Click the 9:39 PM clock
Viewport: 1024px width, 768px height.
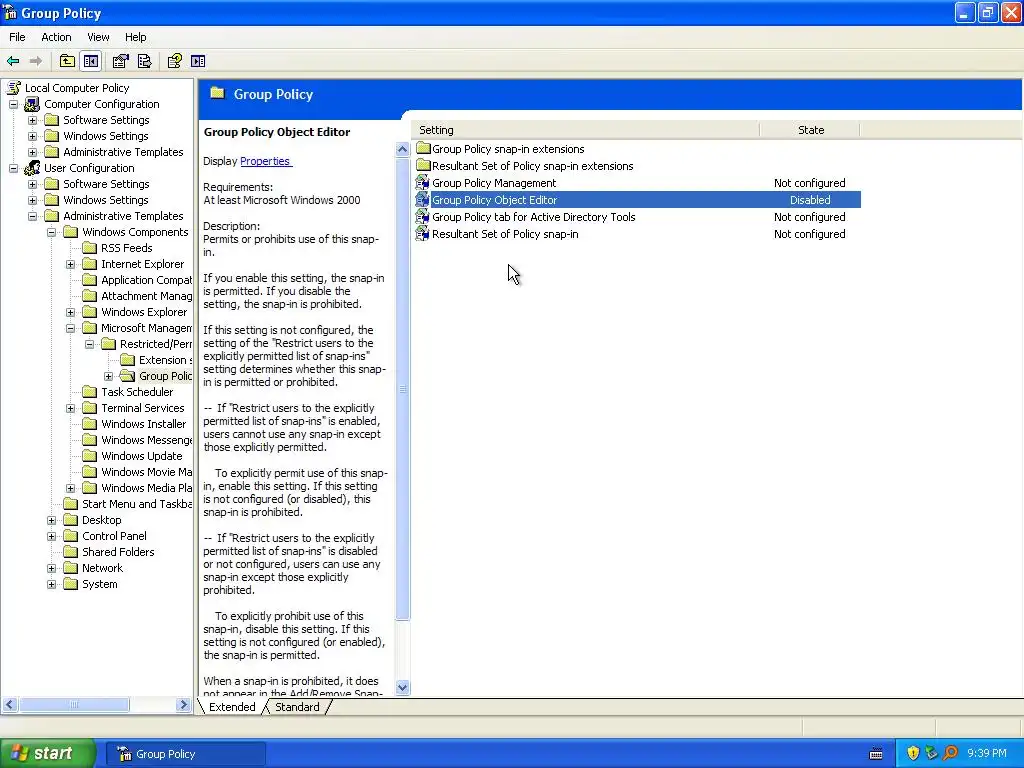(987, 753)
